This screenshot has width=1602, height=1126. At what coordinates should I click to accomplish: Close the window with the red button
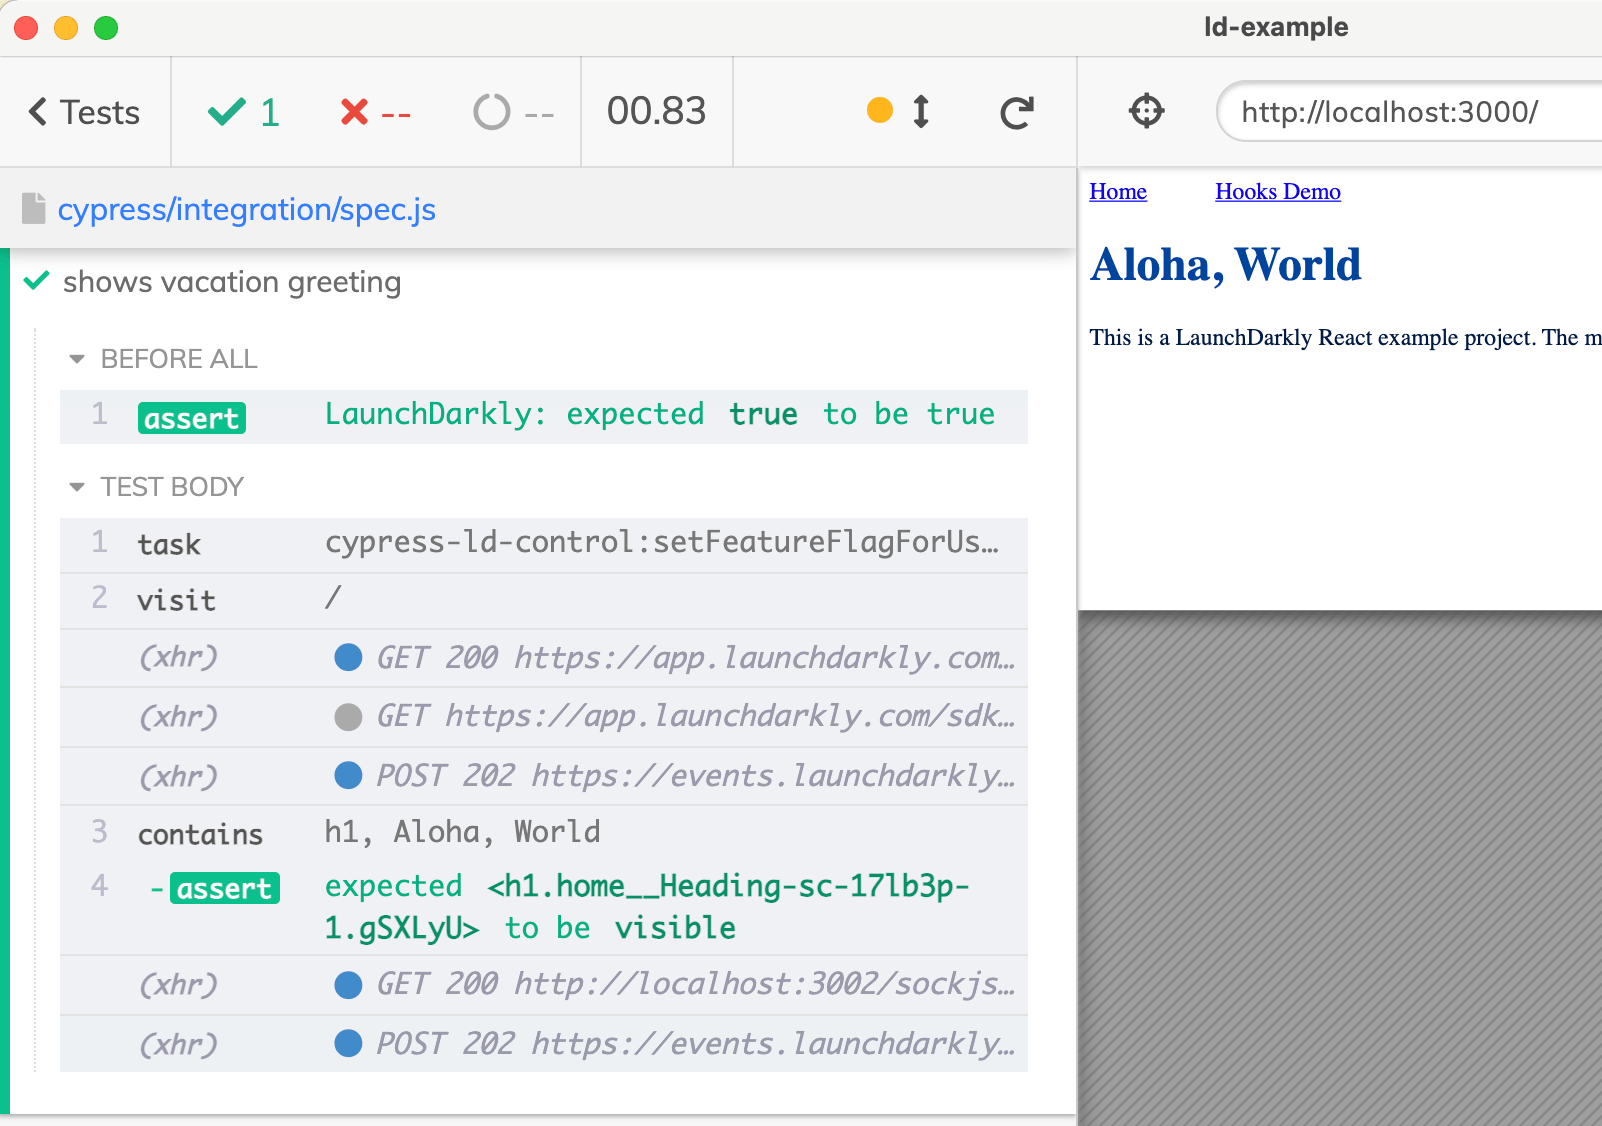pos(26,28)
